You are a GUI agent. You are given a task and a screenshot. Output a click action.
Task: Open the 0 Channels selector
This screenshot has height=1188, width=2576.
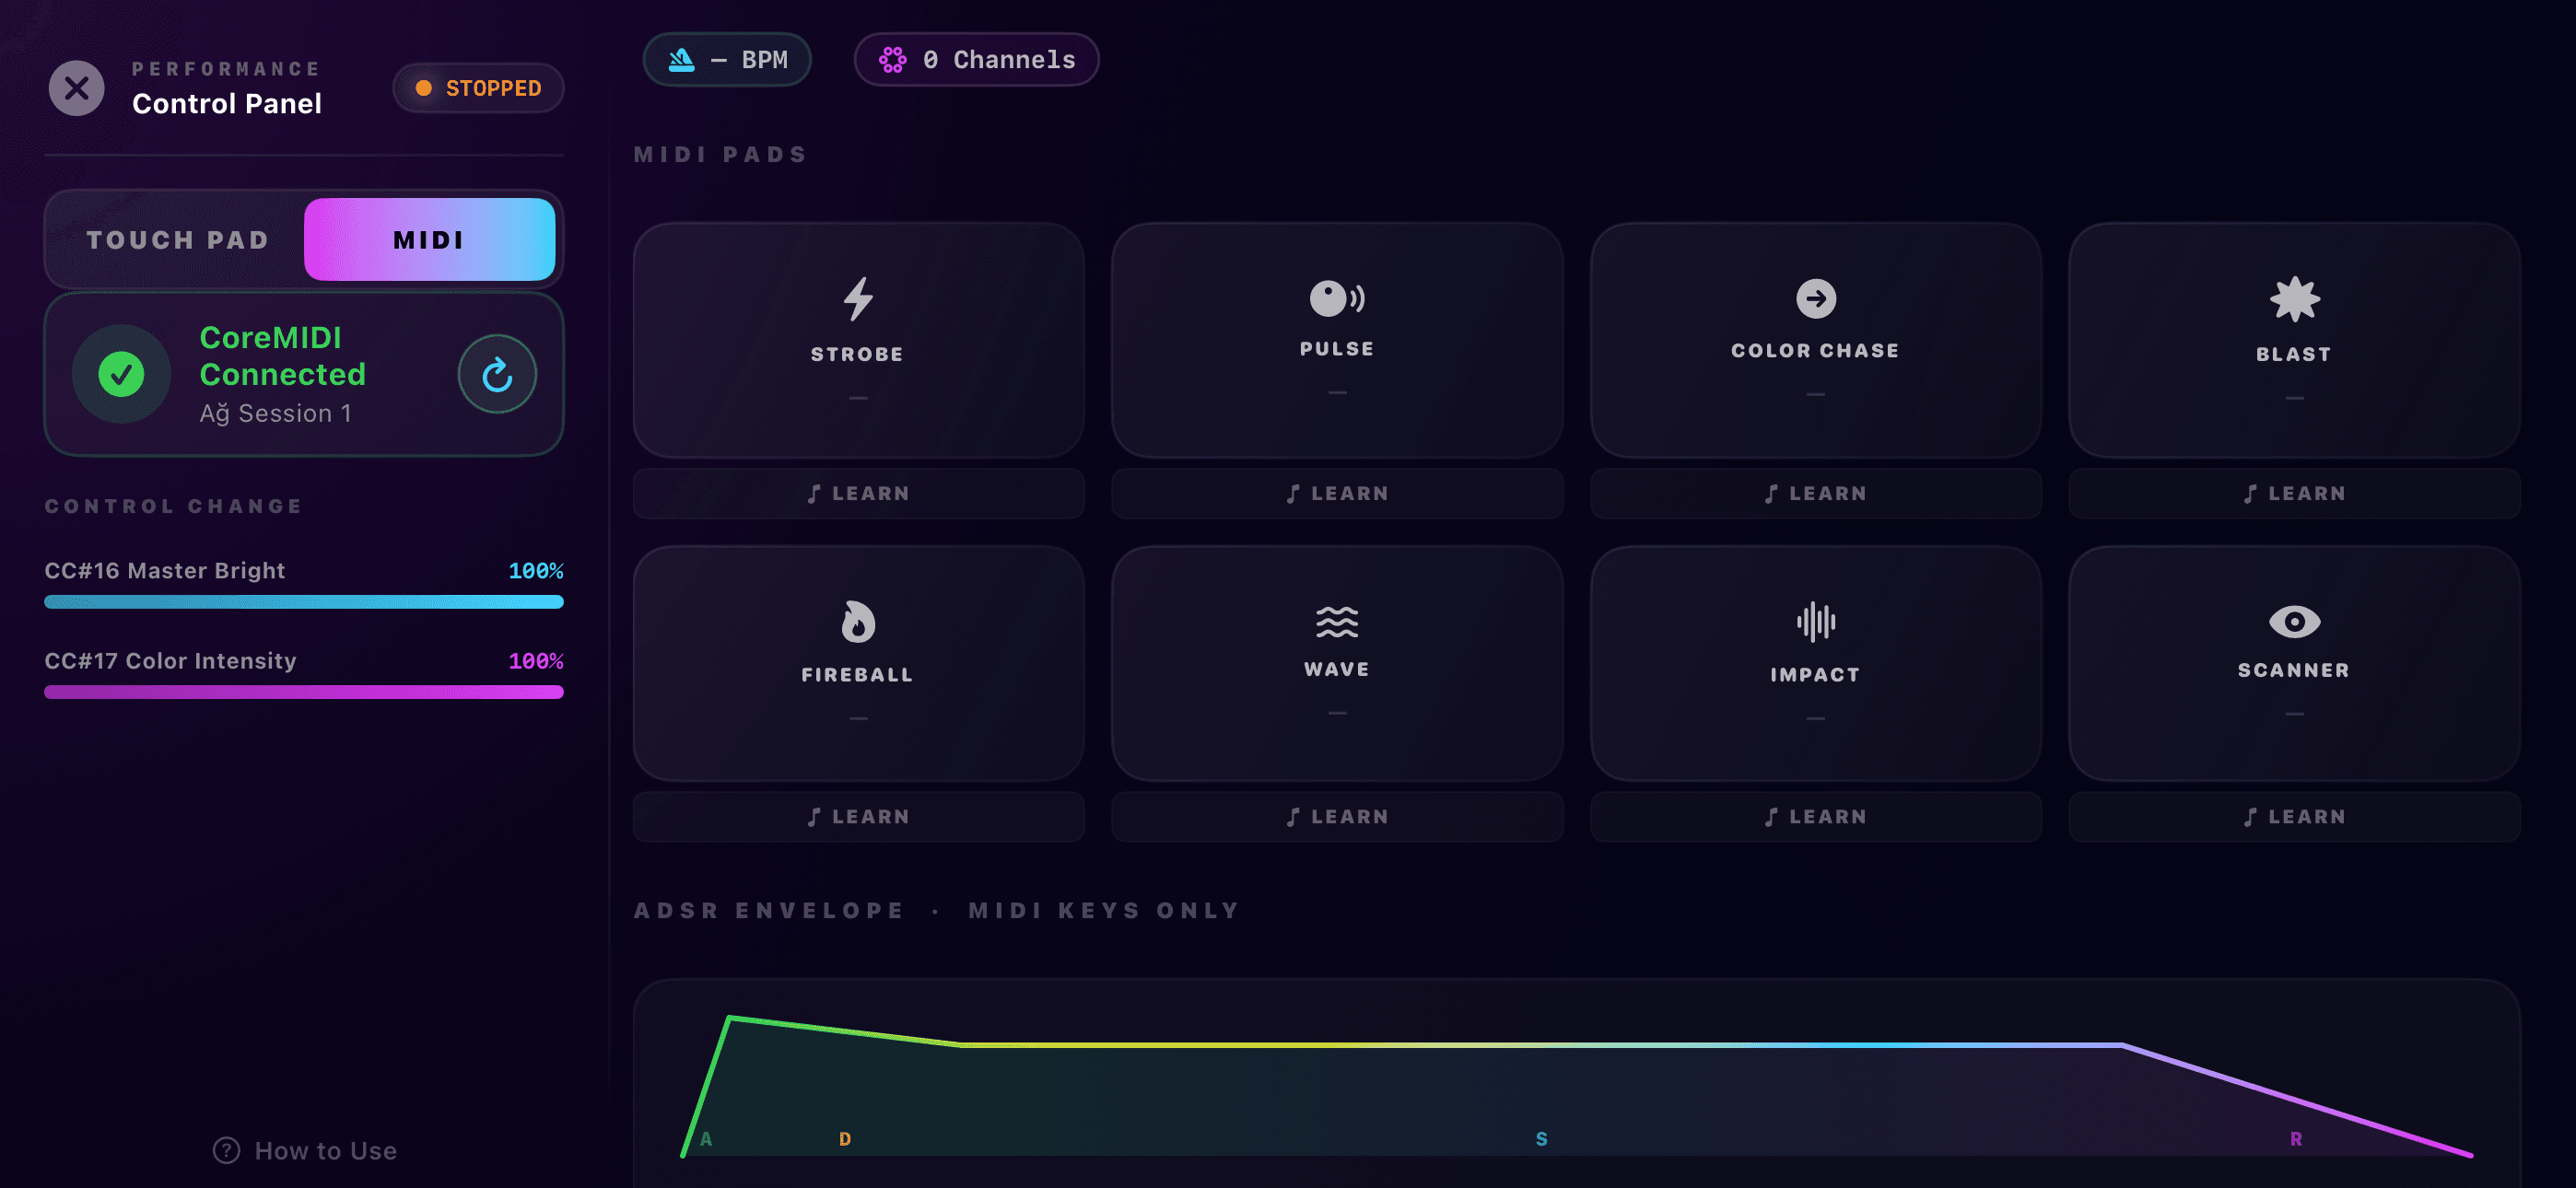tap(975, 59)
